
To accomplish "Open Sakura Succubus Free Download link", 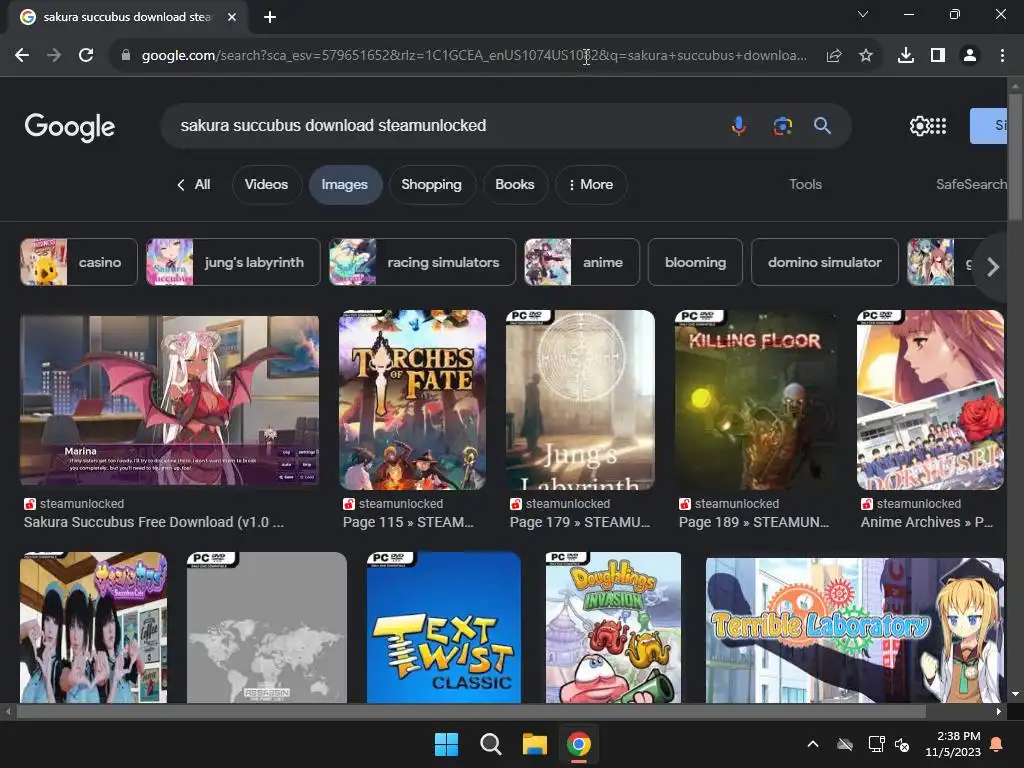I will coord(153,522).
